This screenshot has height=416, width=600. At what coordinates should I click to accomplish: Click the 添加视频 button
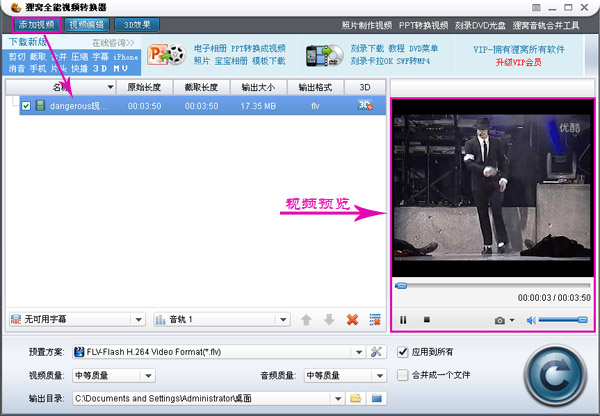pyautogui.click(x=37, y=25)
